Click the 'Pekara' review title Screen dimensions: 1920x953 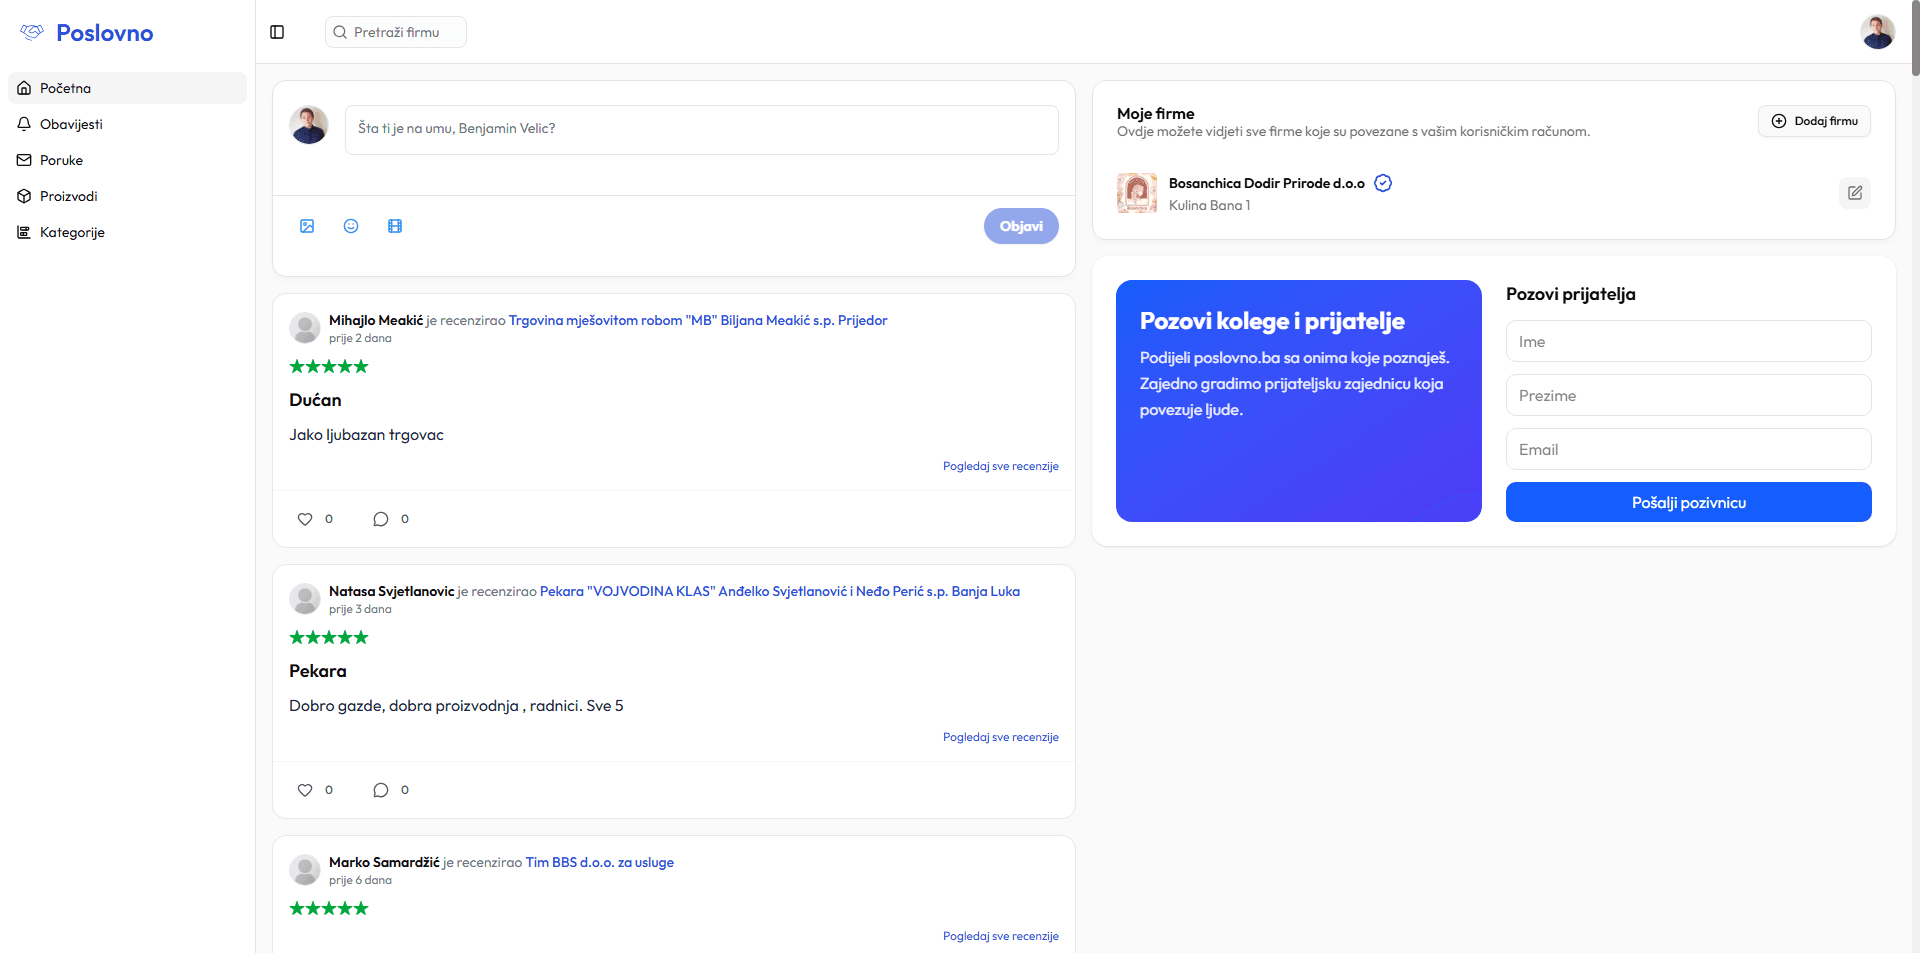pyautogui.click(x=318, y=671)
